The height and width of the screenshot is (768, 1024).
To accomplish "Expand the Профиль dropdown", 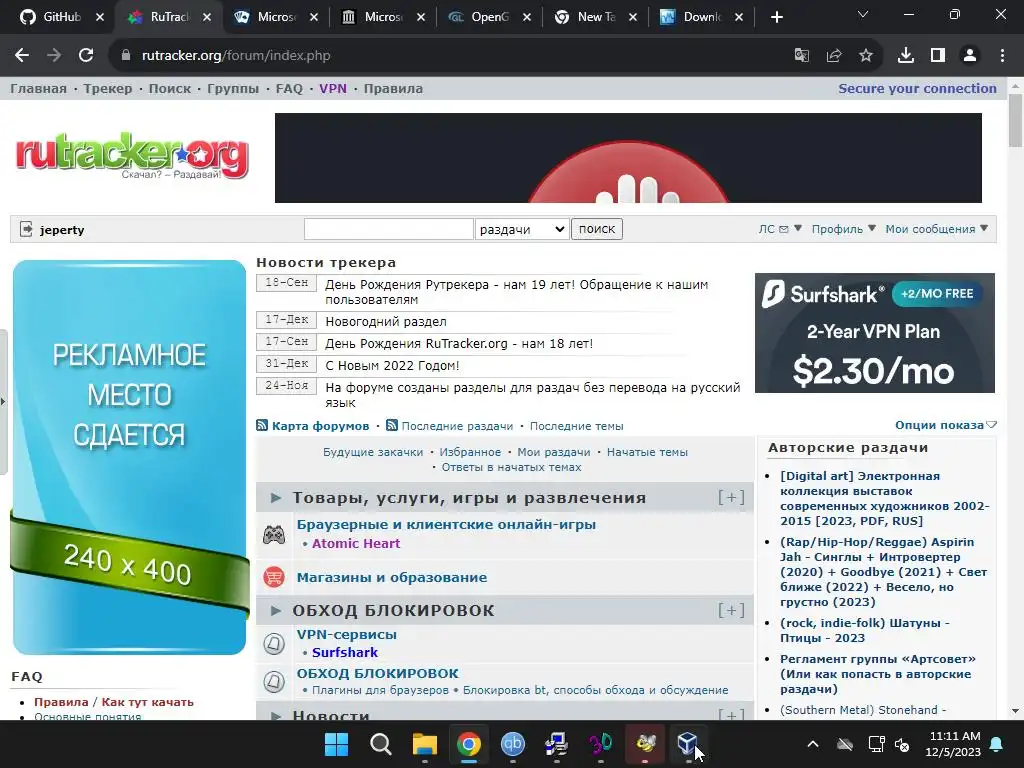I will pyautogui.click(x=843, y=229).
